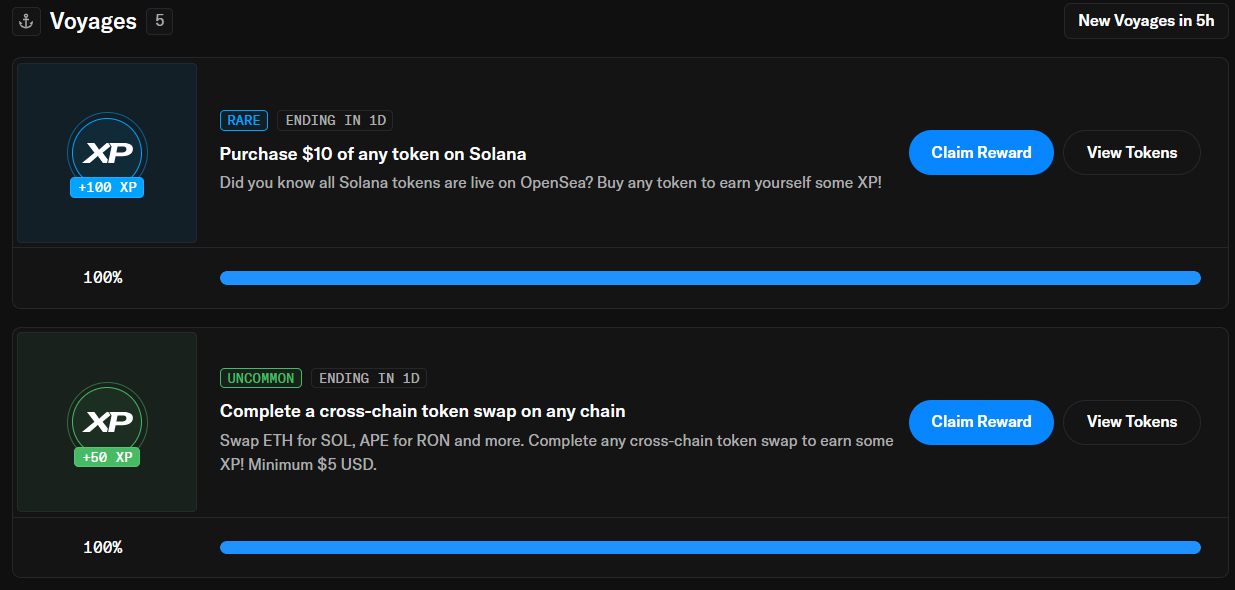The height and width of the screenshot is (590, 1235).
Task: Click the +50 XP reward badge
Action: (x=107, y=457)
